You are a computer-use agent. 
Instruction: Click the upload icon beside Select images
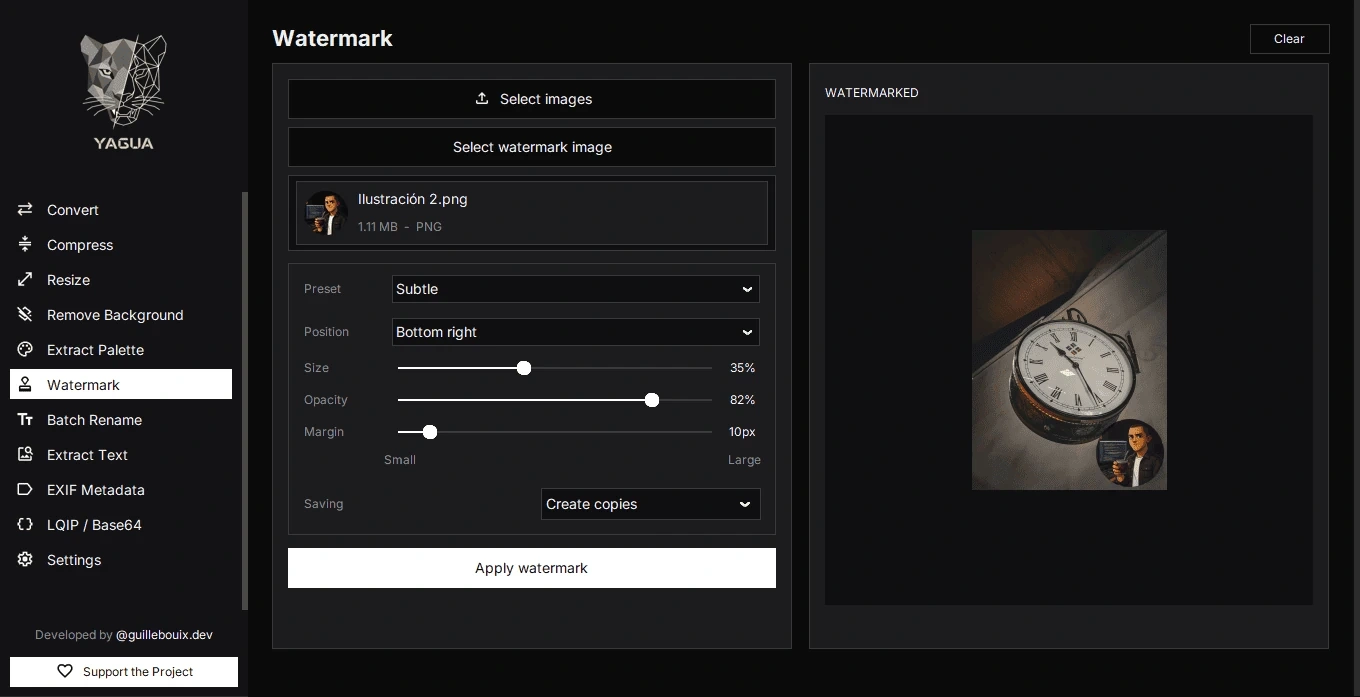(x=482, y=99)
